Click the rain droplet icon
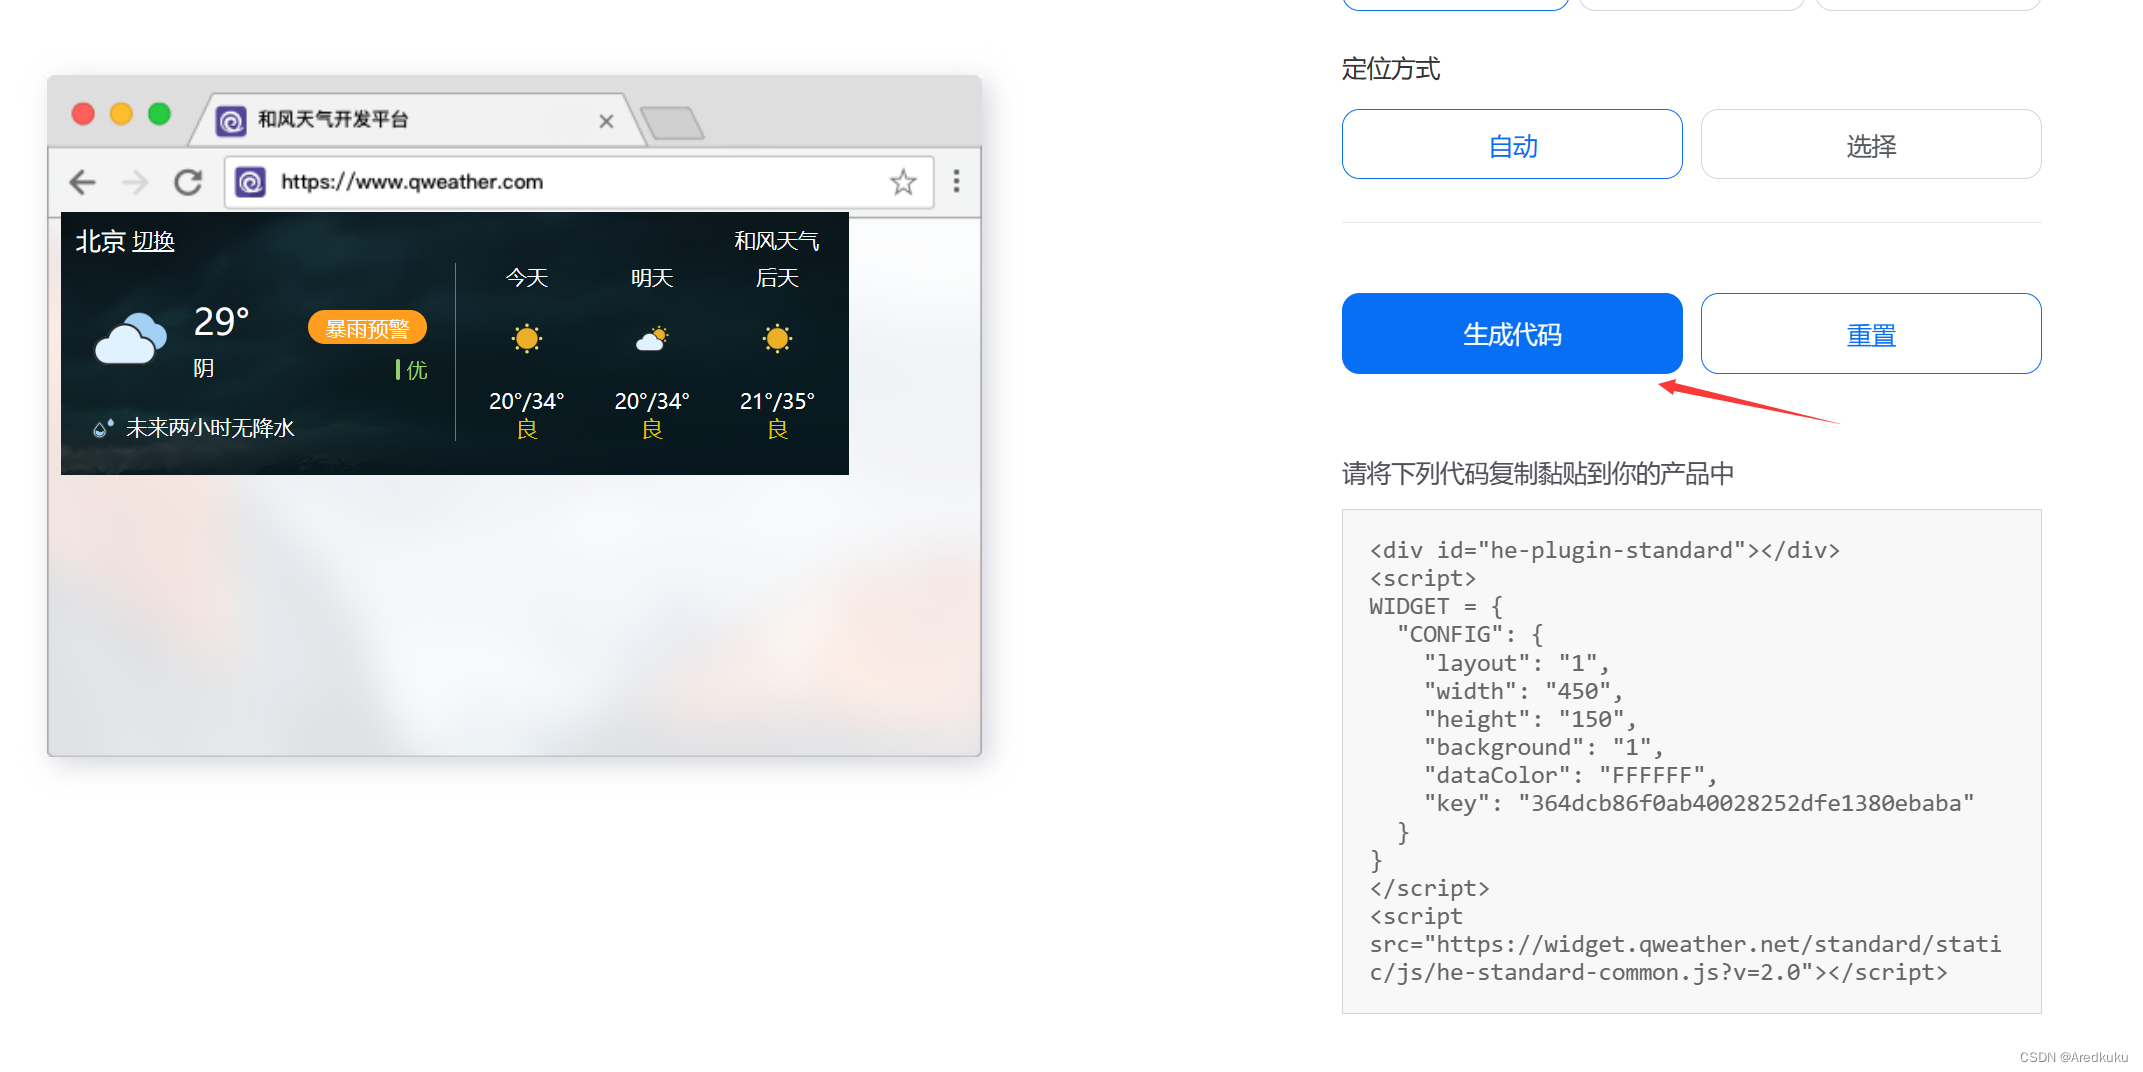 coord(103,428)
